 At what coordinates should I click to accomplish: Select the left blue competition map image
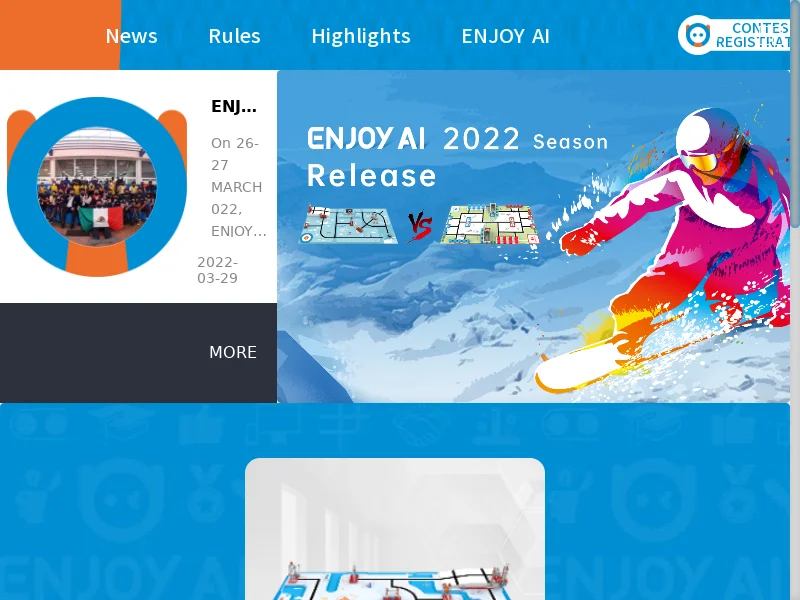pos(348,224)
